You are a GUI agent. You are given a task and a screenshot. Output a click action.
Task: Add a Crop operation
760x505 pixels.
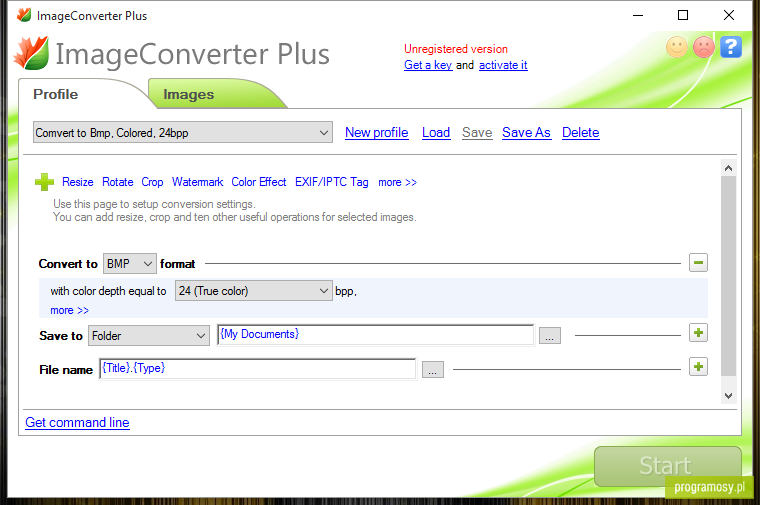152,182
